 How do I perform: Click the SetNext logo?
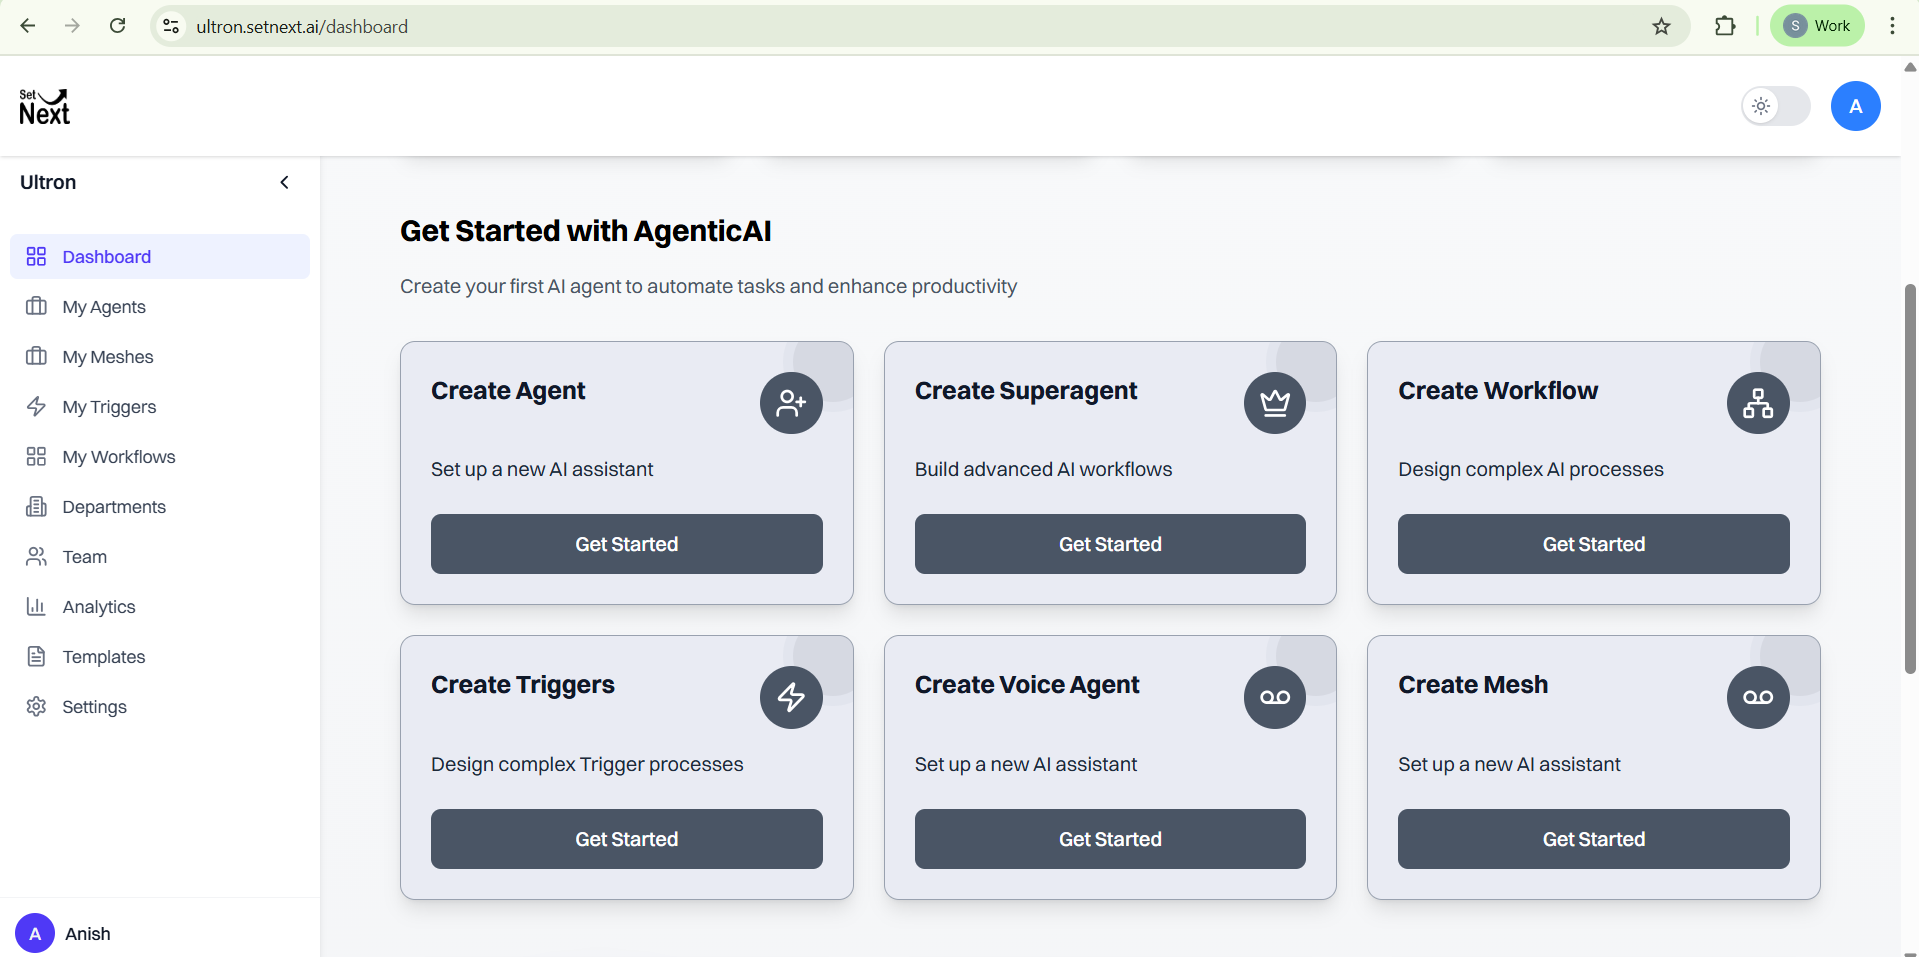click(x=45, y=107)
